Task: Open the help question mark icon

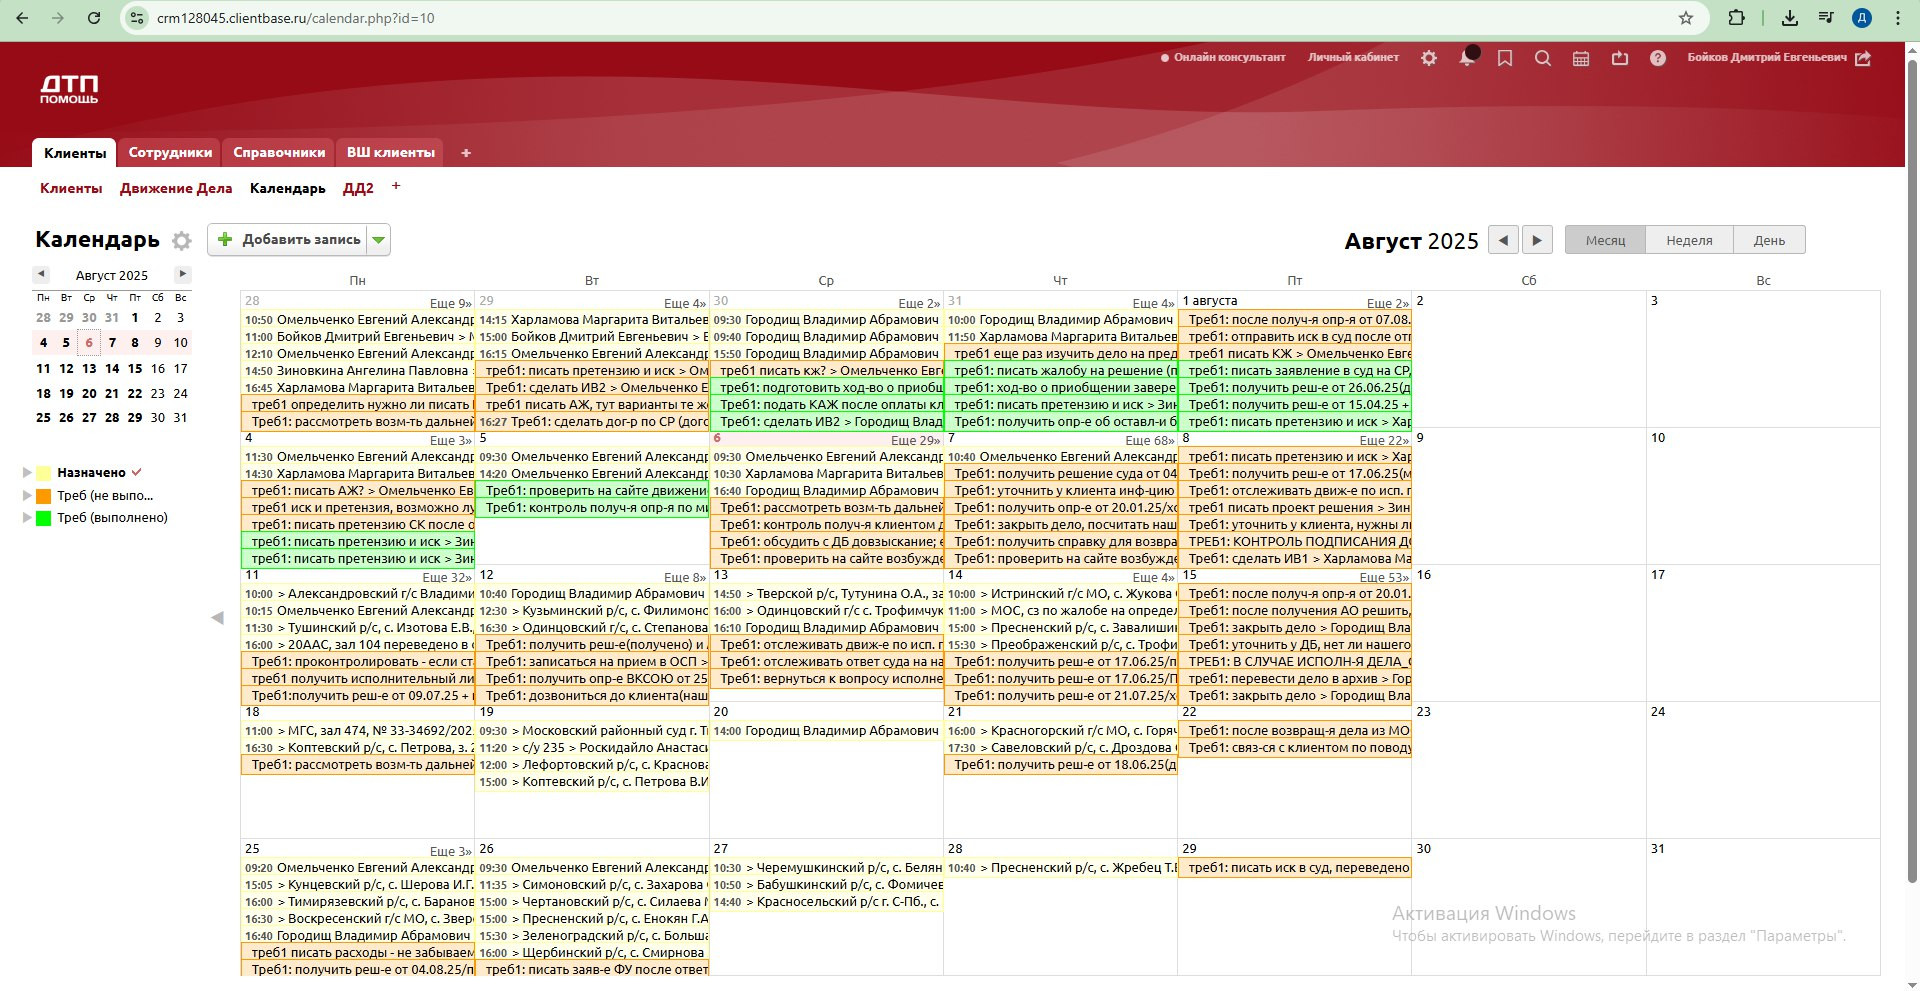Action: [x=1657, y=58]
